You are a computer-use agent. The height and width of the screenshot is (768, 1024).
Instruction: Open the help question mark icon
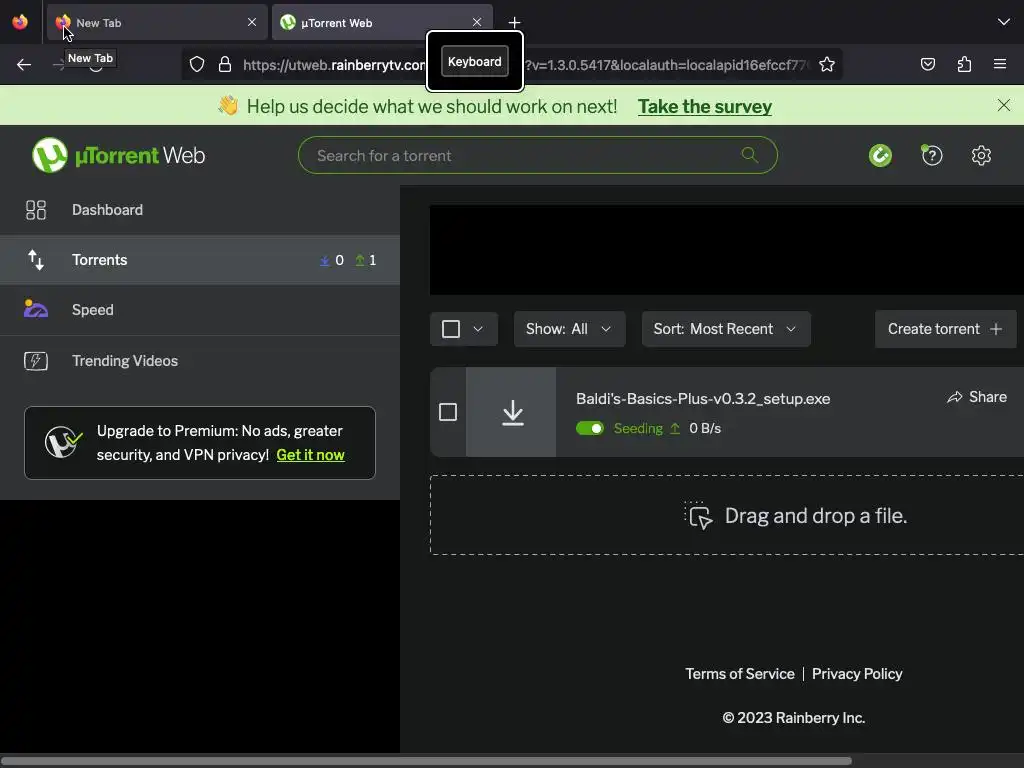coord(932,155)
